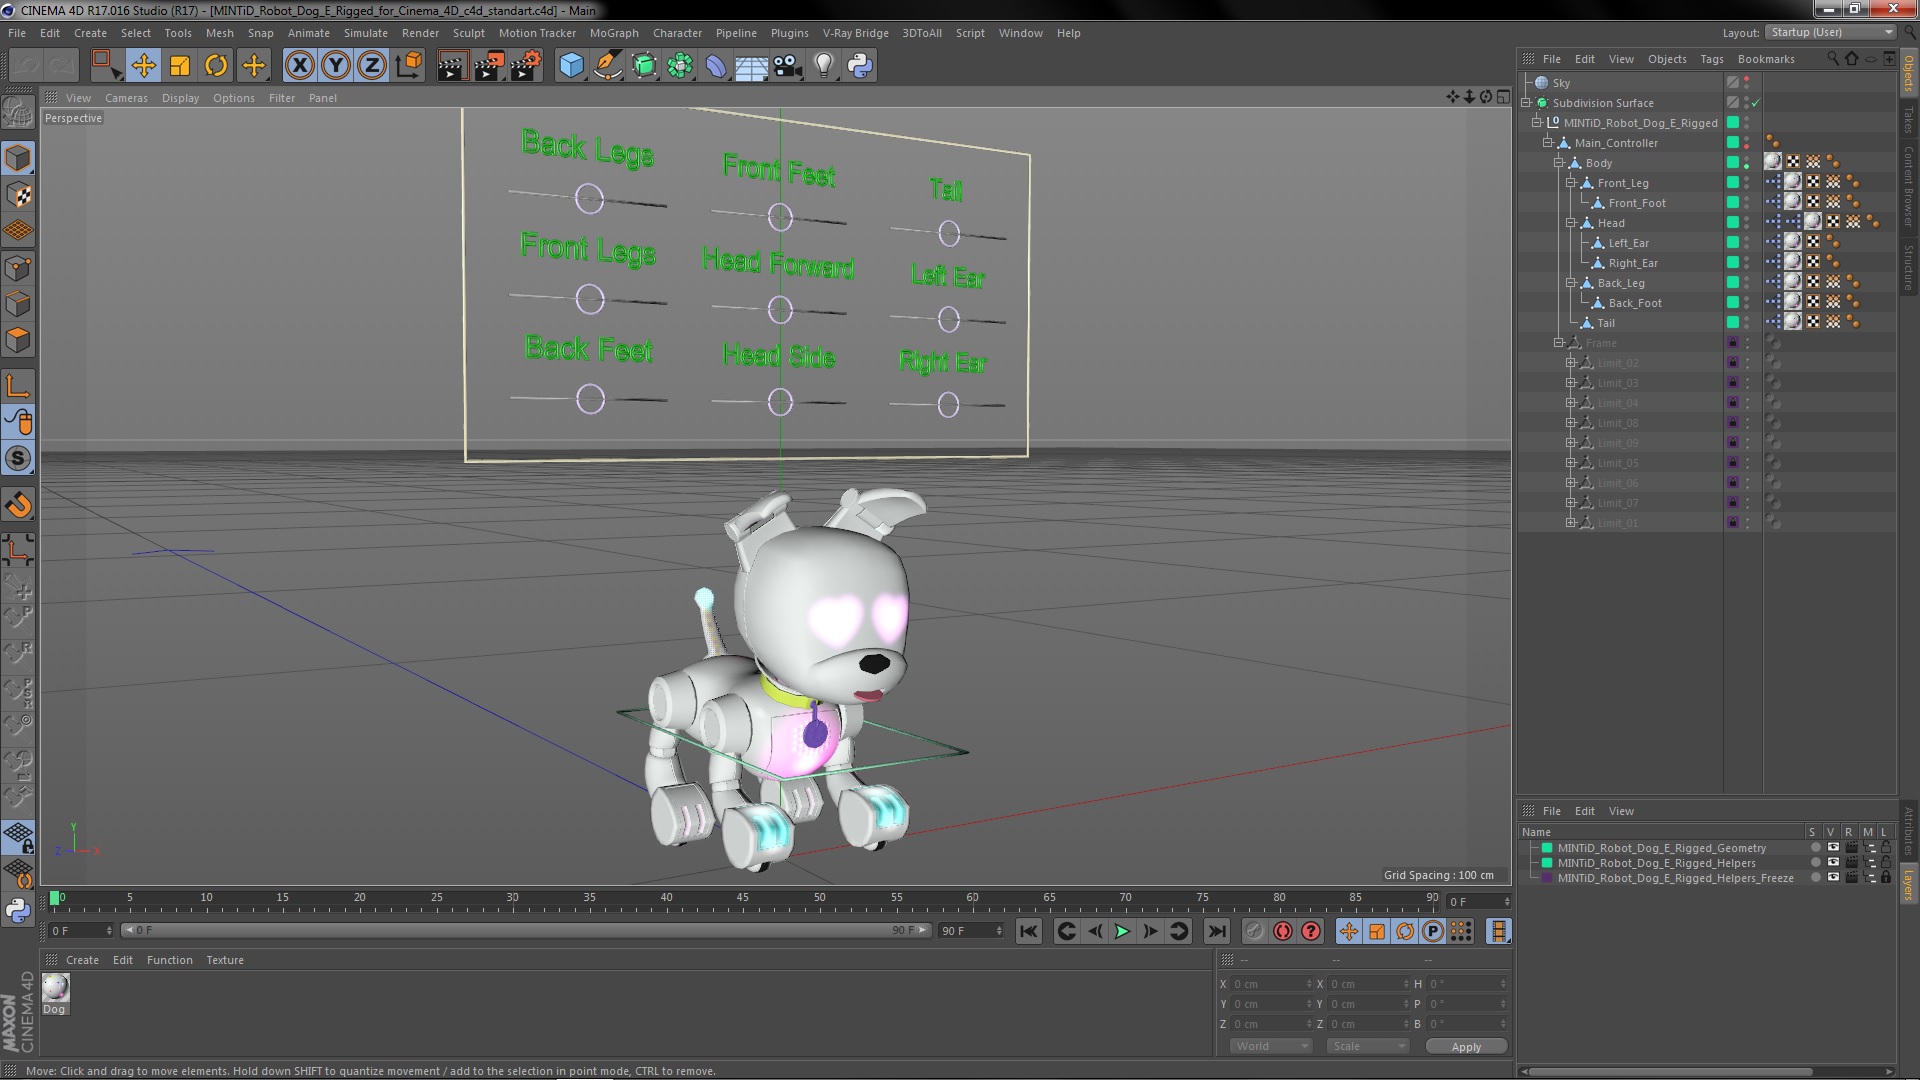The image size is (1920, 1080).
Task: Open the Simulate menu
Action: click(x=365, y=33)
